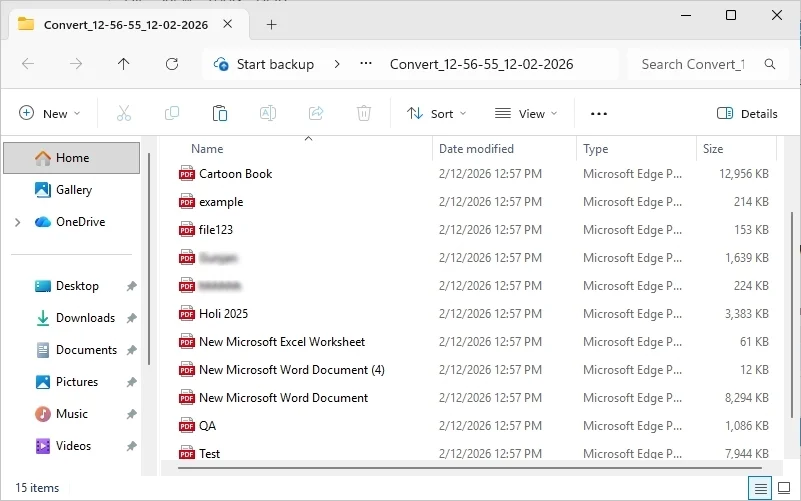Click the Copy icon in toolbar
The width and height of the screenshot is (801, 501).
pyautogui.click(x=172, y=113)
